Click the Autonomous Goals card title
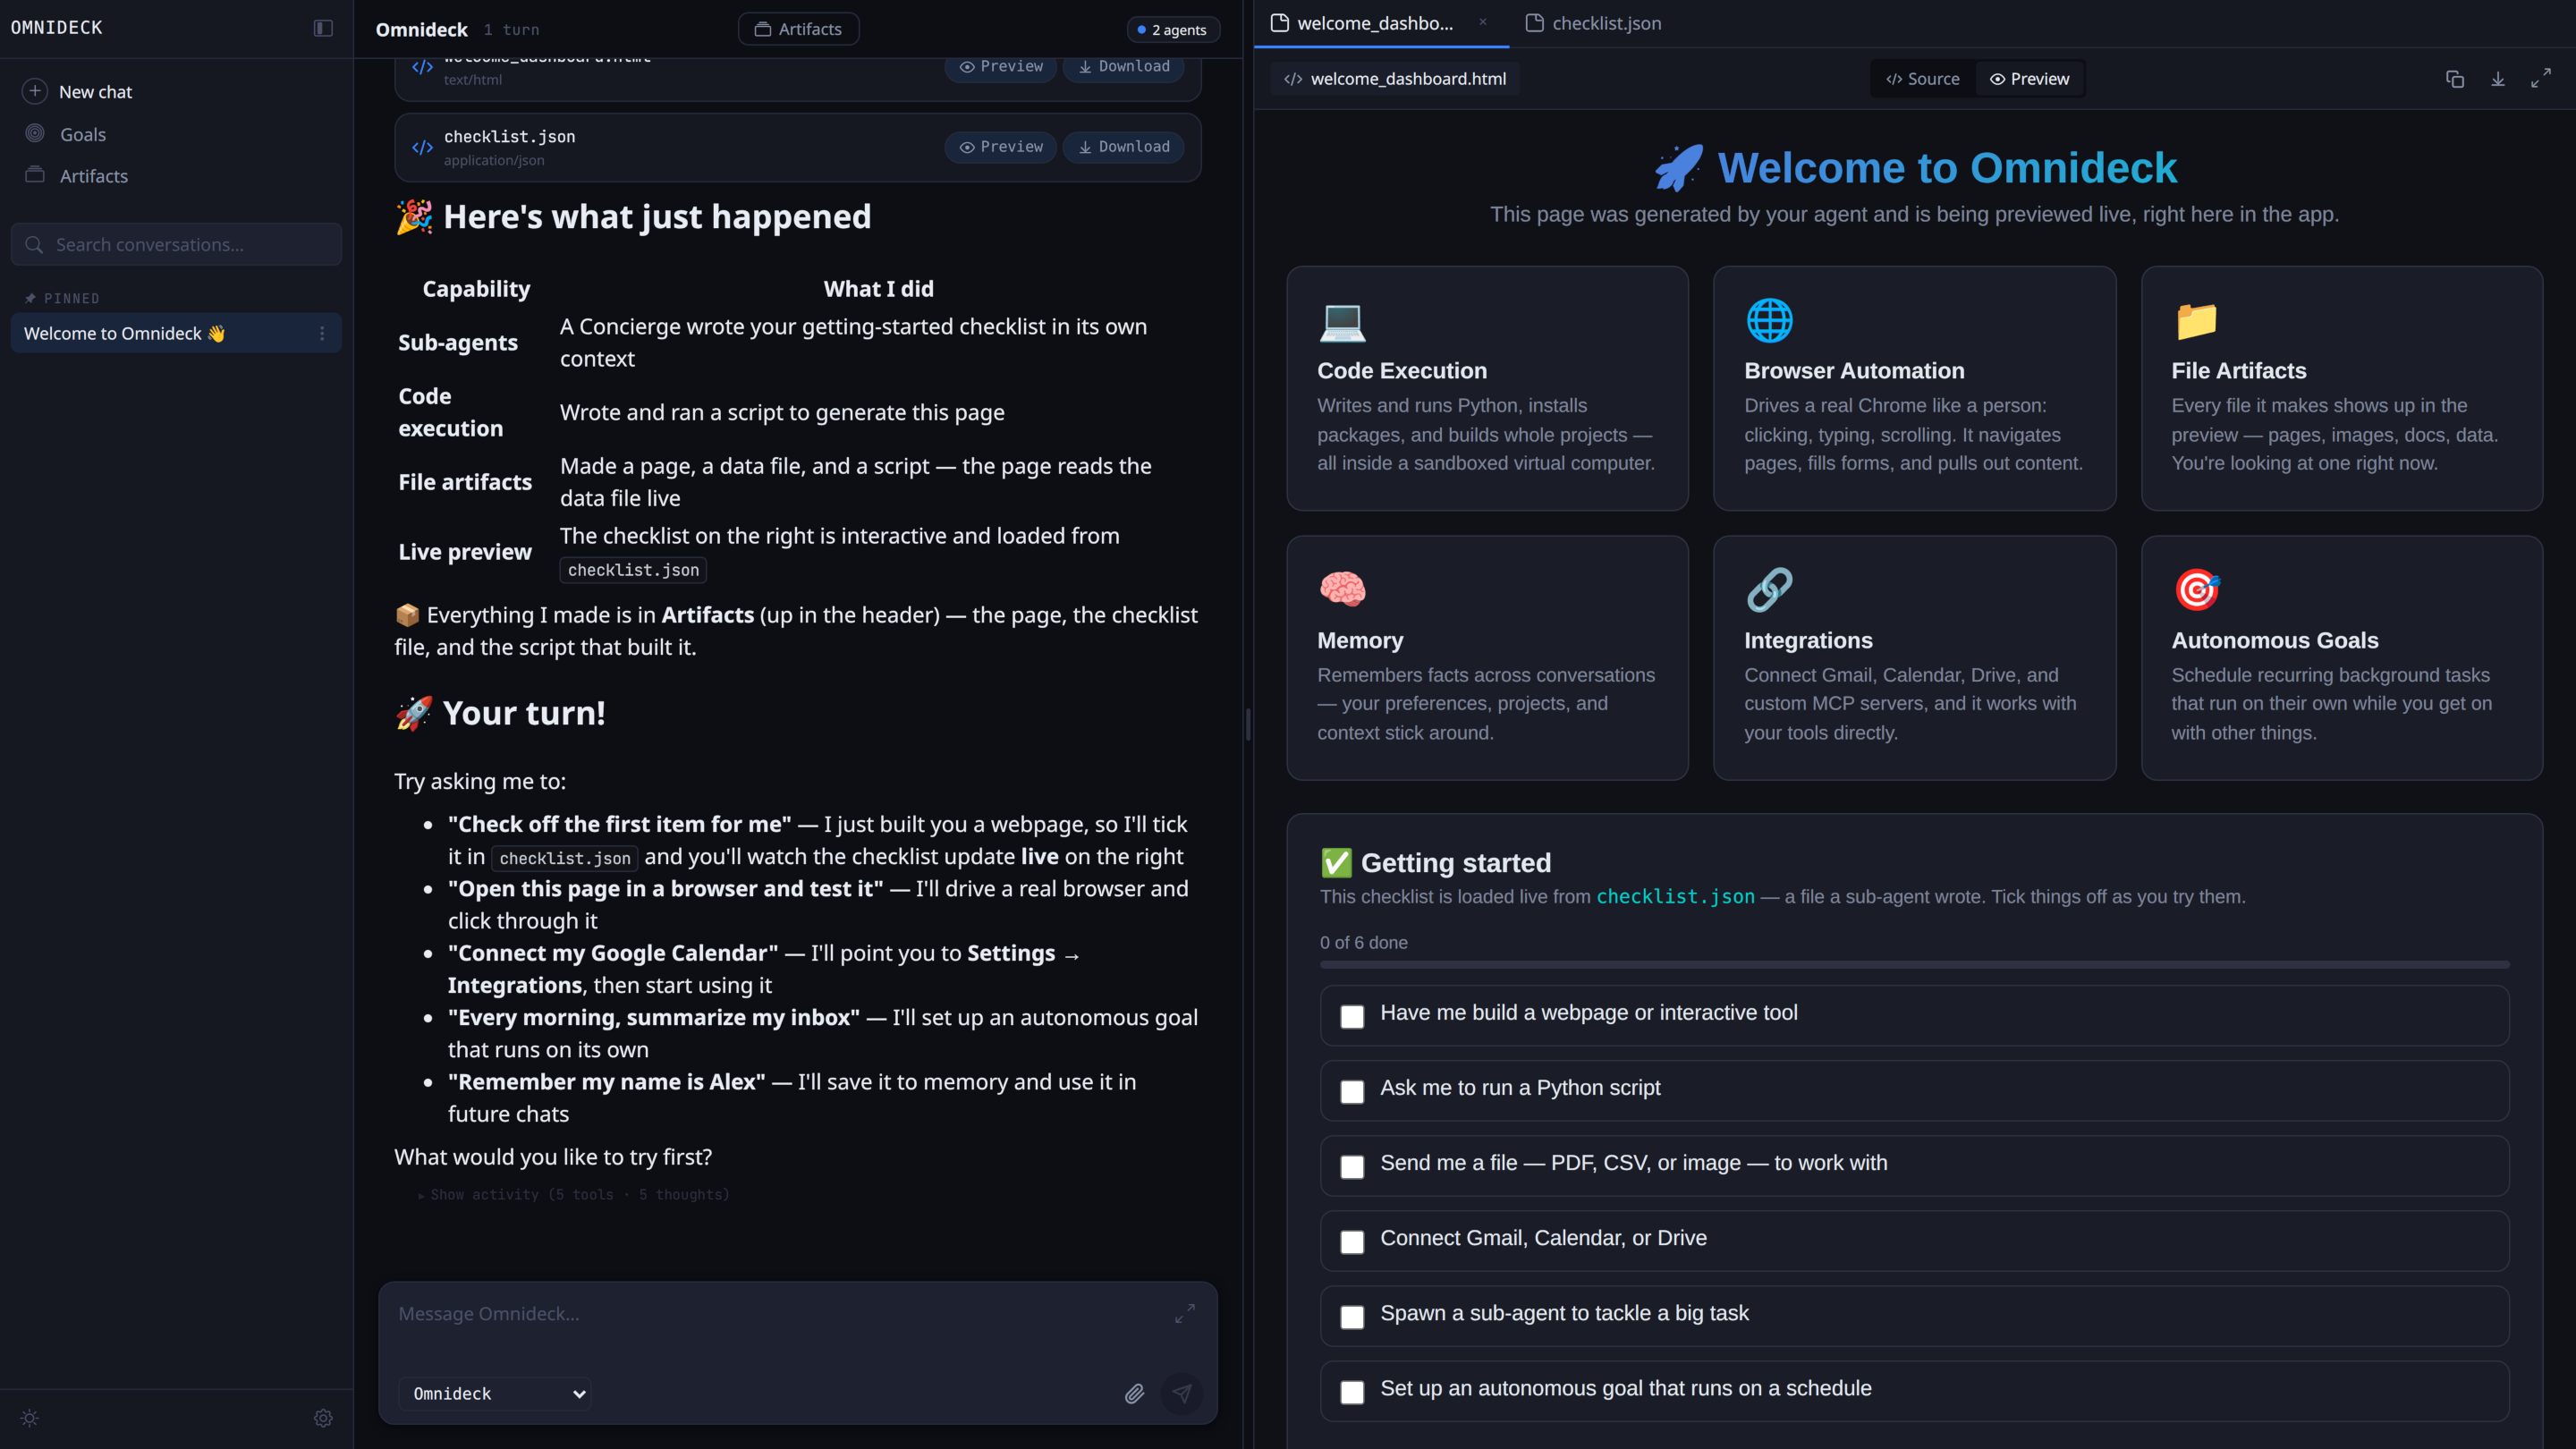The width and height of the screenshot is (2576, 1449). pos(2274,640)
